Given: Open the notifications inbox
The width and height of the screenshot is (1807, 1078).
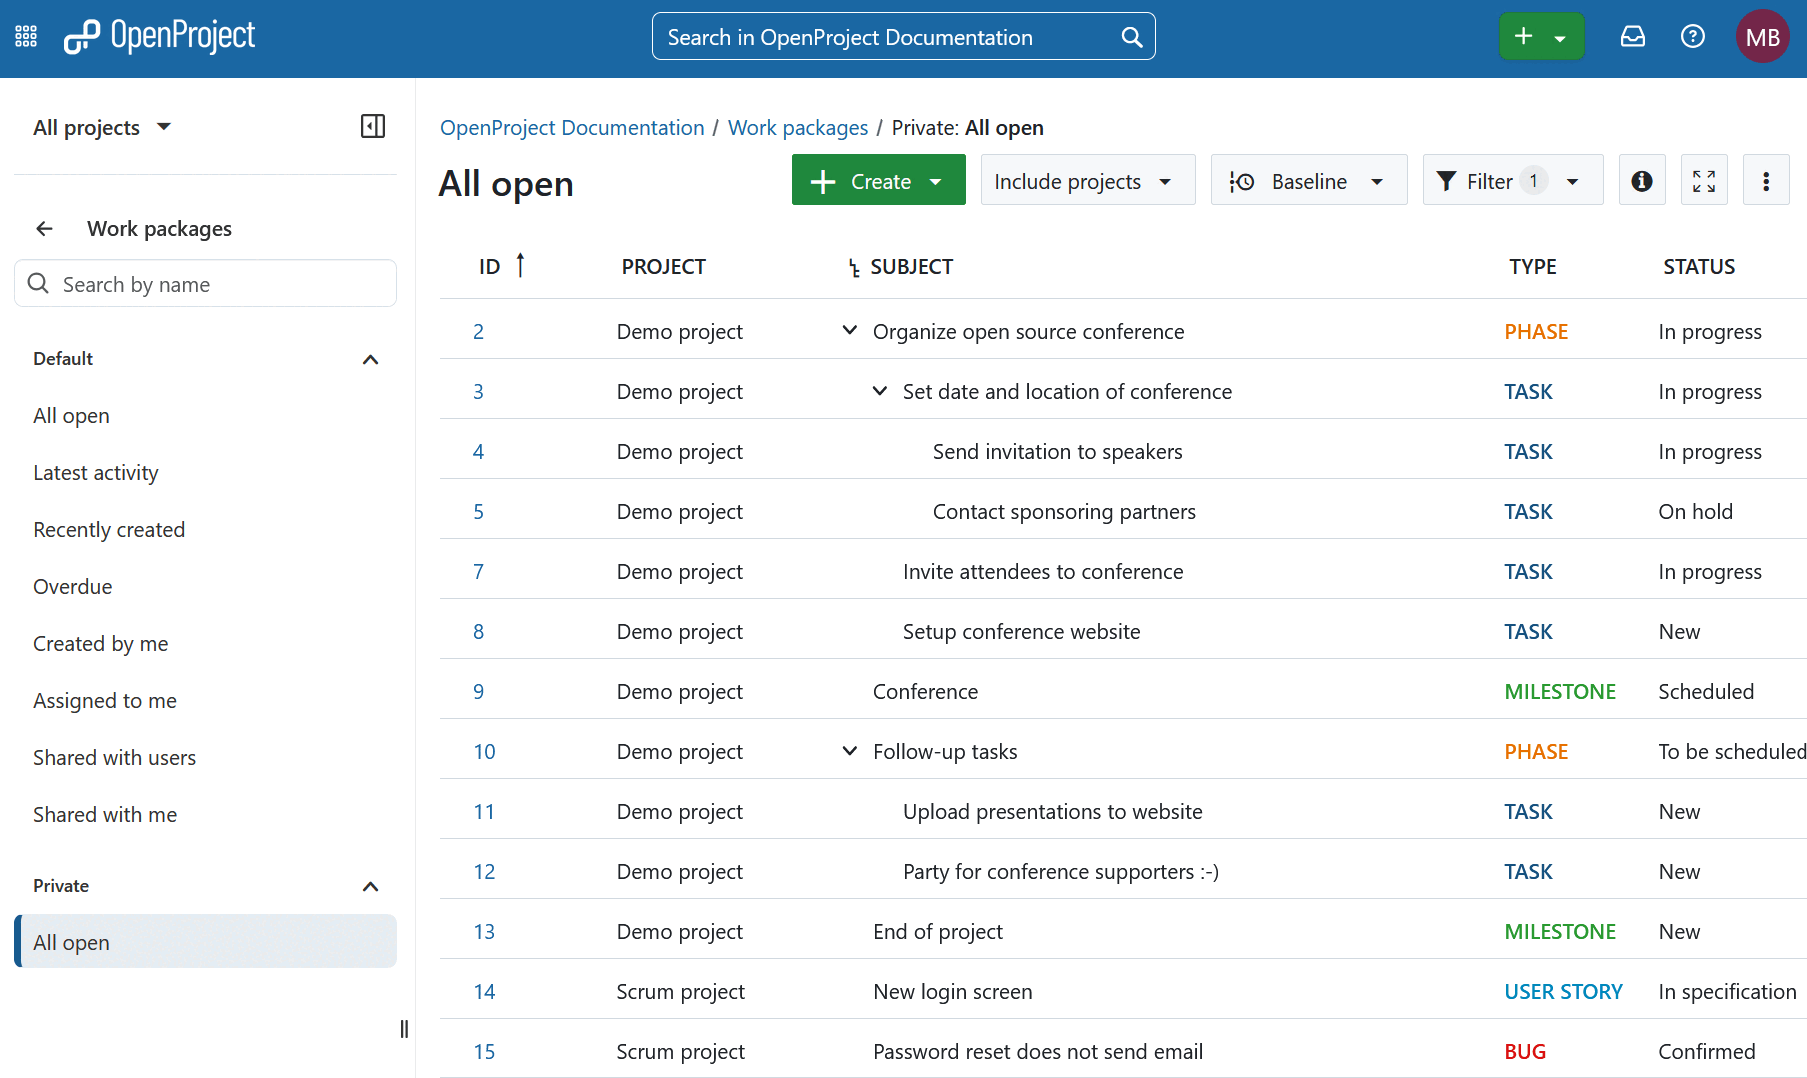Looking at the screenshot, I should 1632,35.
